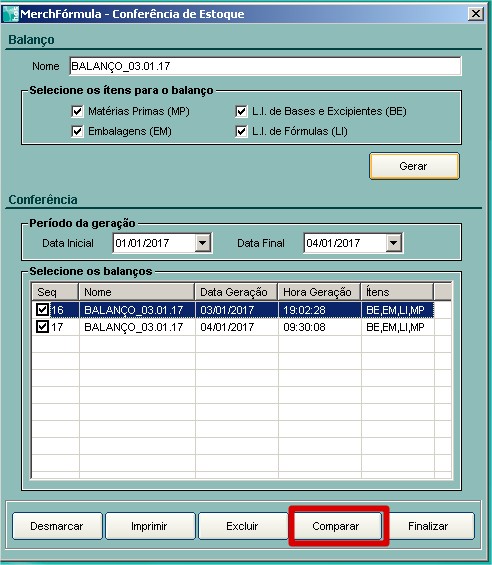Click the Excluir button
The image size is (492, 565).
click(x=243, y=526)
